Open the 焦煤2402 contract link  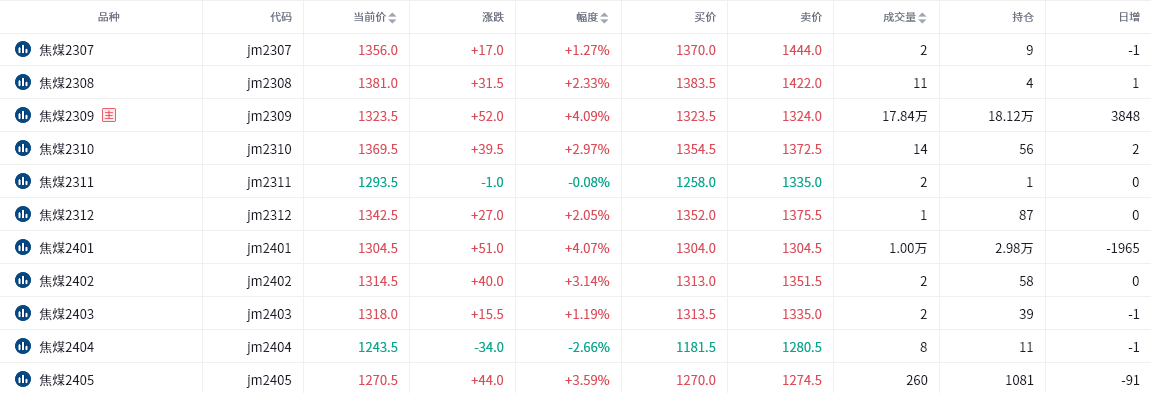point(67,281)
